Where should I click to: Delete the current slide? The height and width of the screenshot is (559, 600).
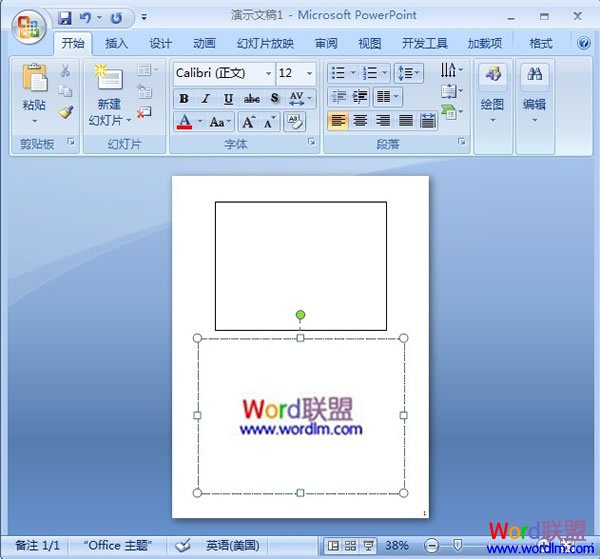point(145,112)
